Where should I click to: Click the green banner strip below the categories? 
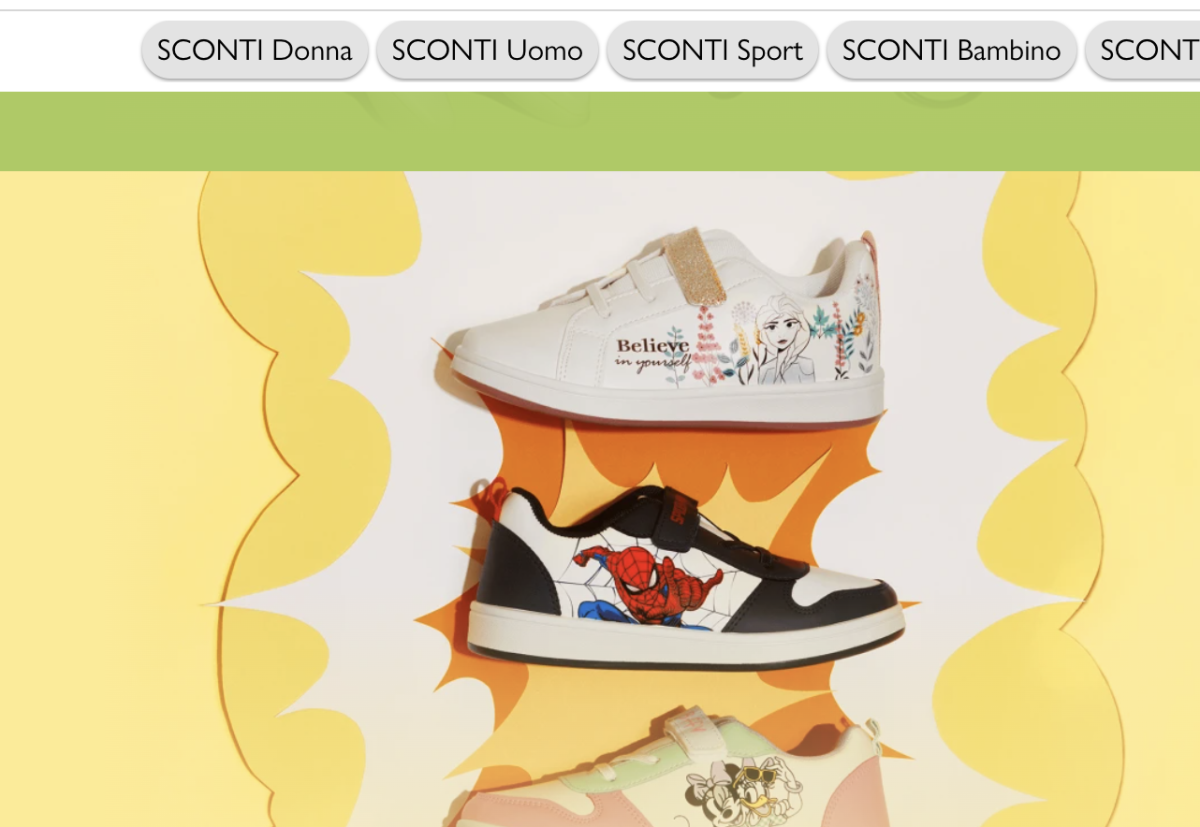600,131
